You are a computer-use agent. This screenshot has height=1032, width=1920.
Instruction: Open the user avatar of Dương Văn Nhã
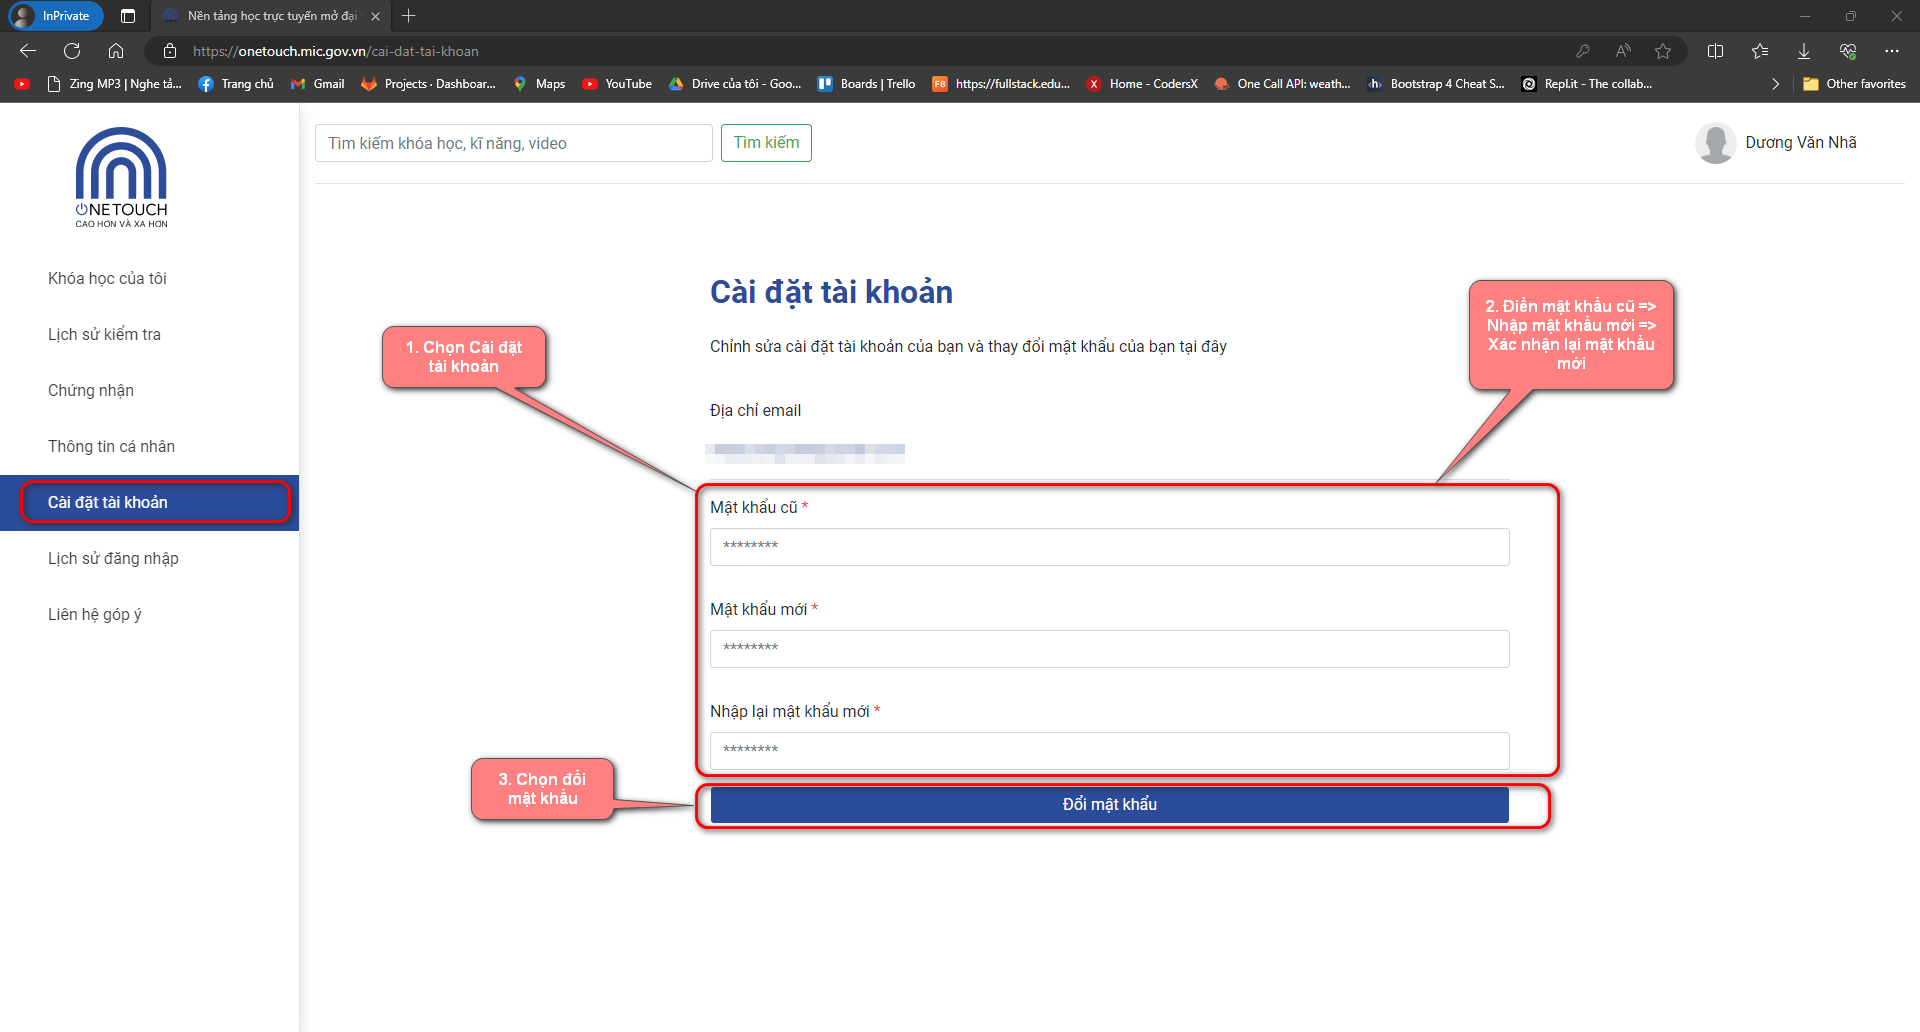[1715, 143]
